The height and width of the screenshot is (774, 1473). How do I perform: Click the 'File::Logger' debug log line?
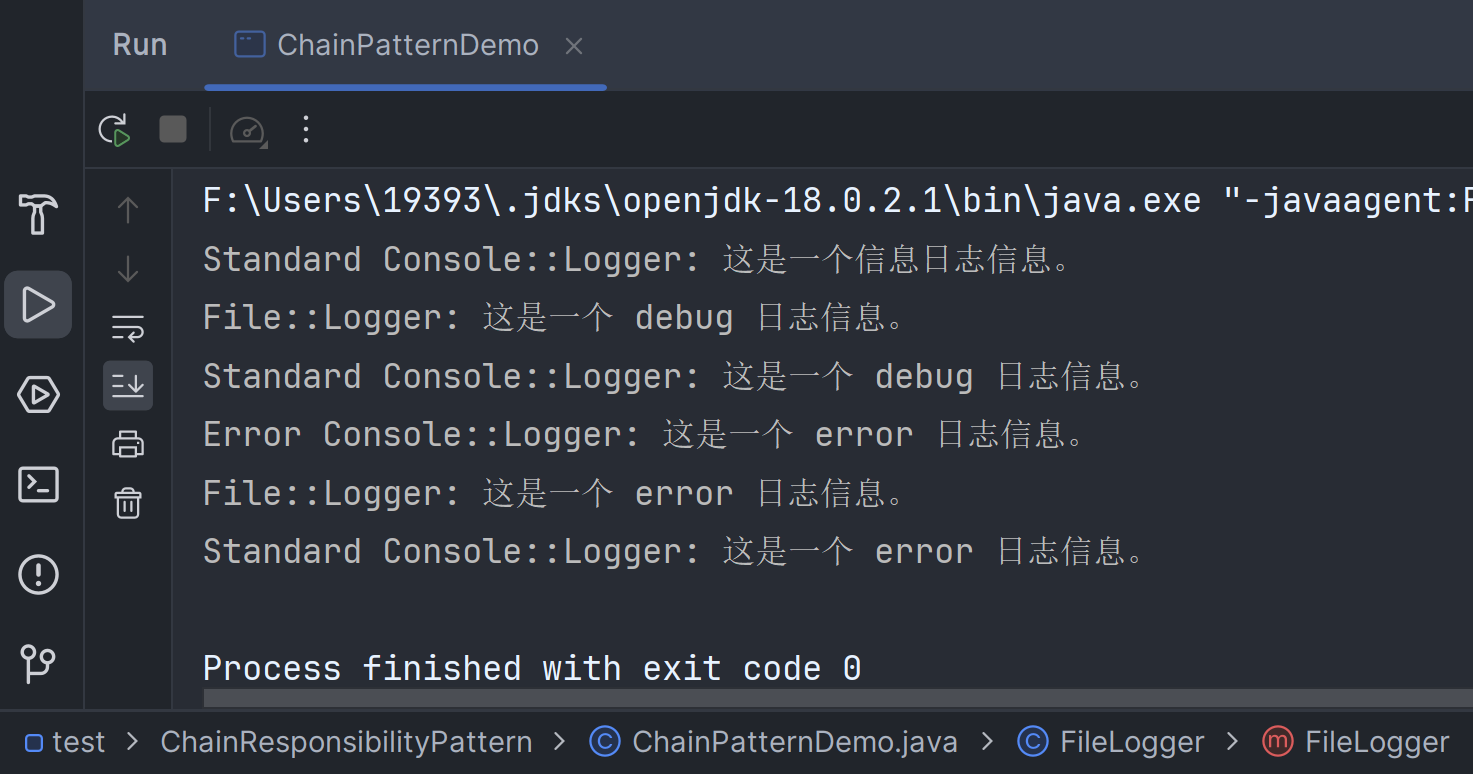[x=554, y=318]
